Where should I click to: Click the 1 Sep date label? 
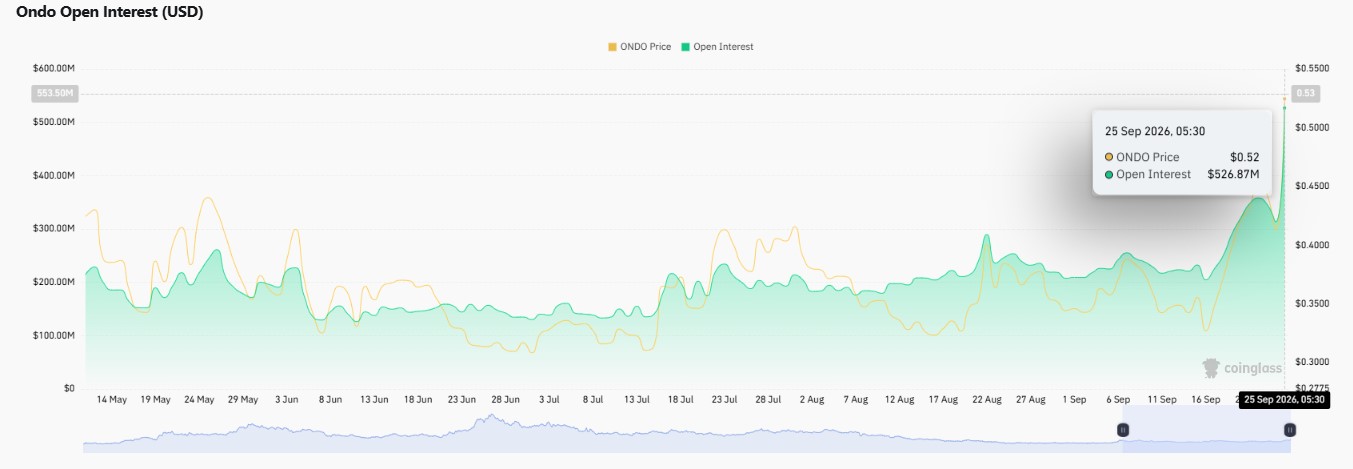click(1074, 399)
